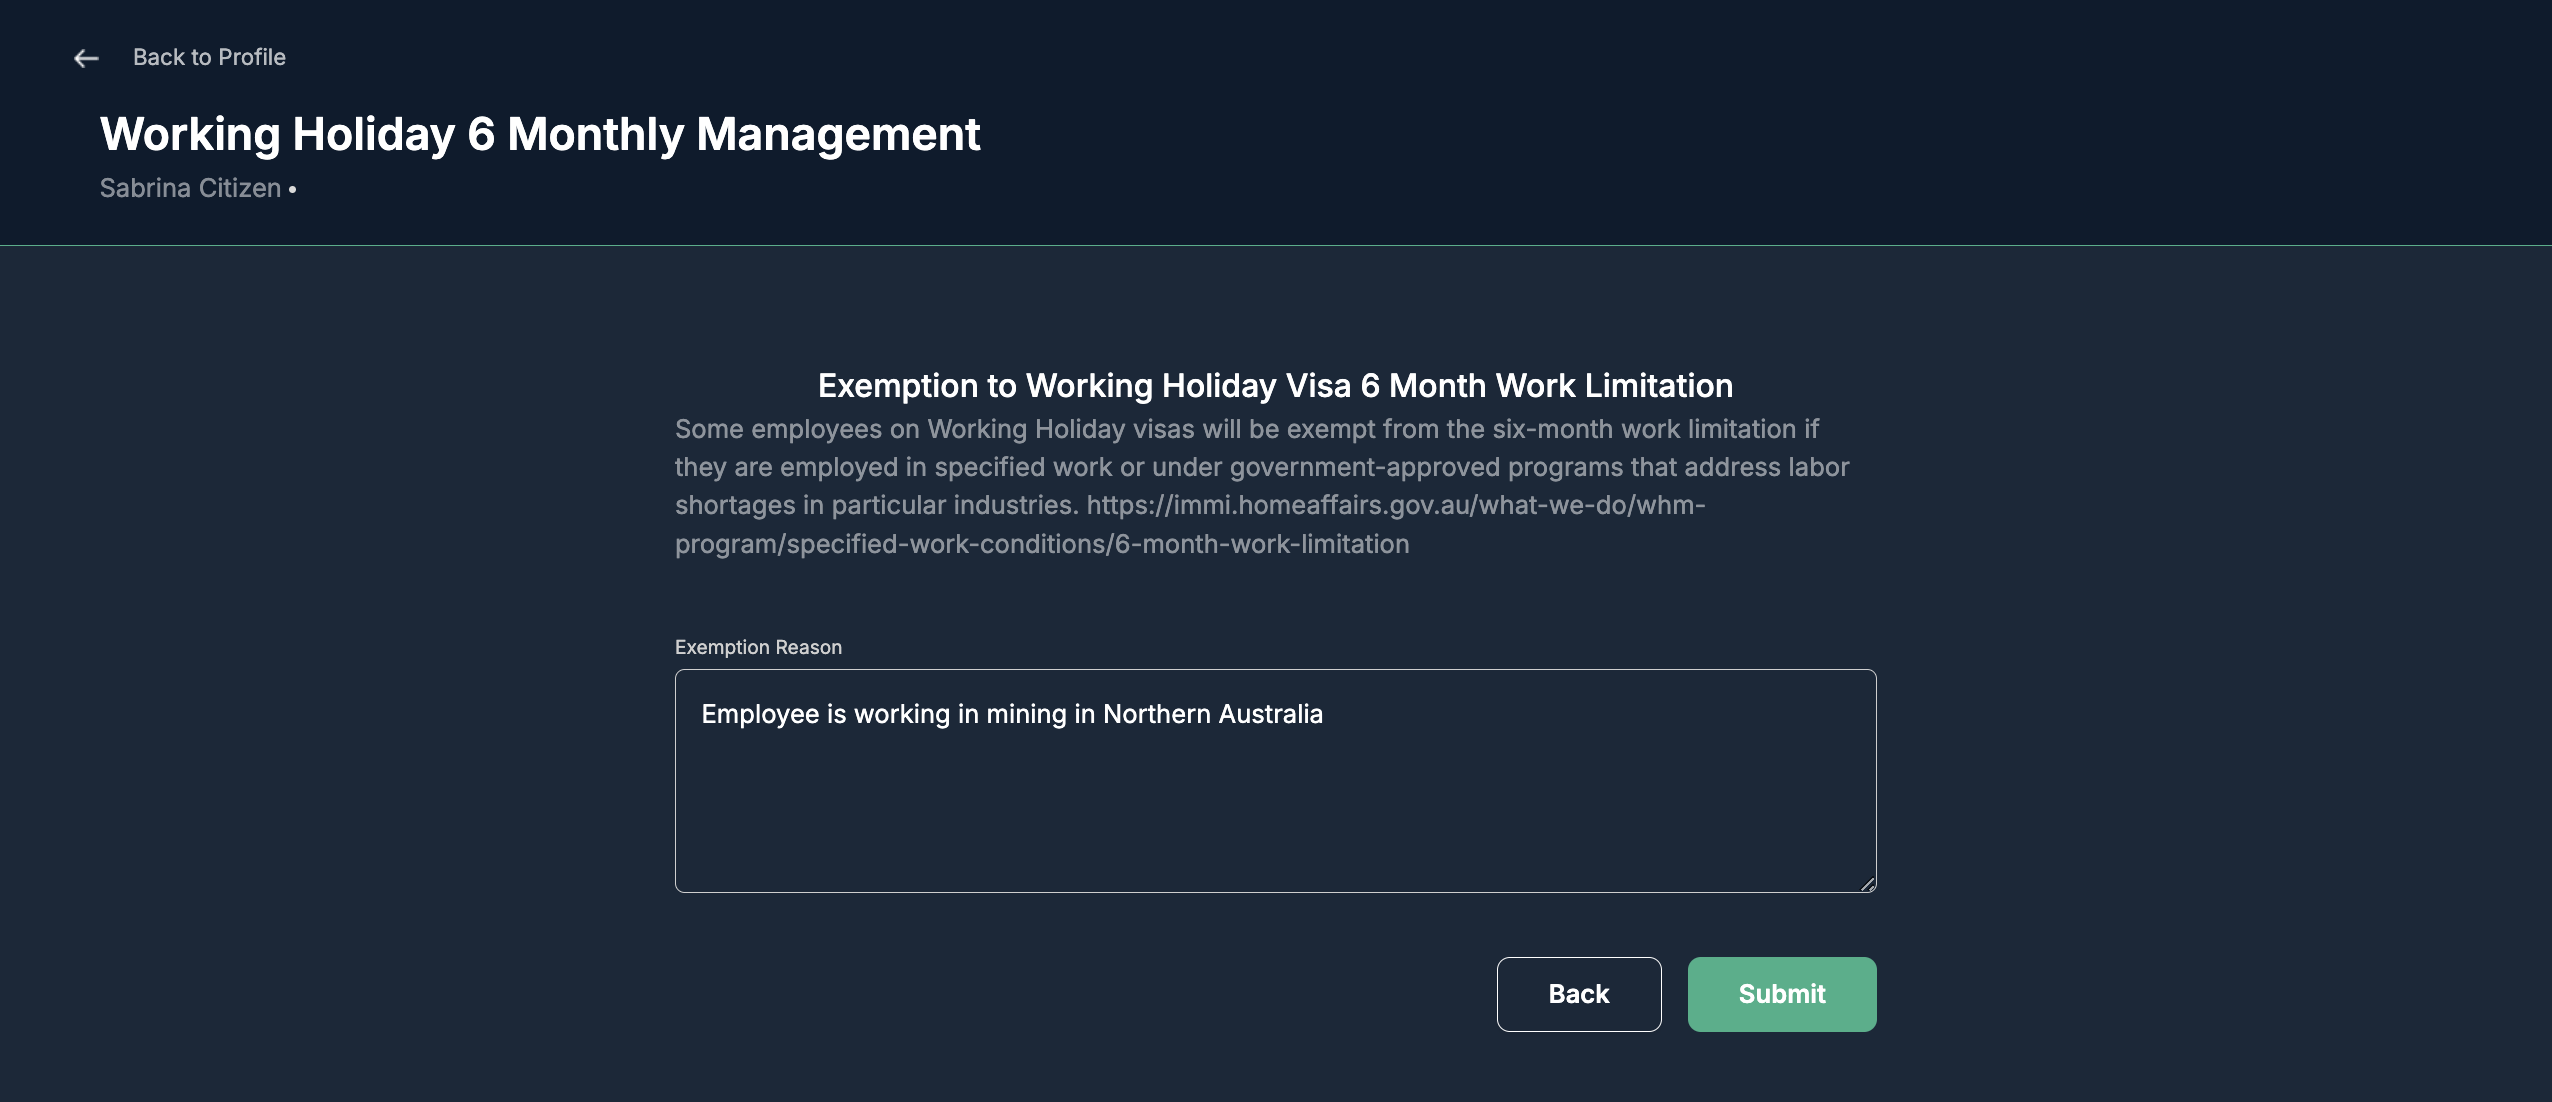Click the Exemption Reason label

pos(758,647)
